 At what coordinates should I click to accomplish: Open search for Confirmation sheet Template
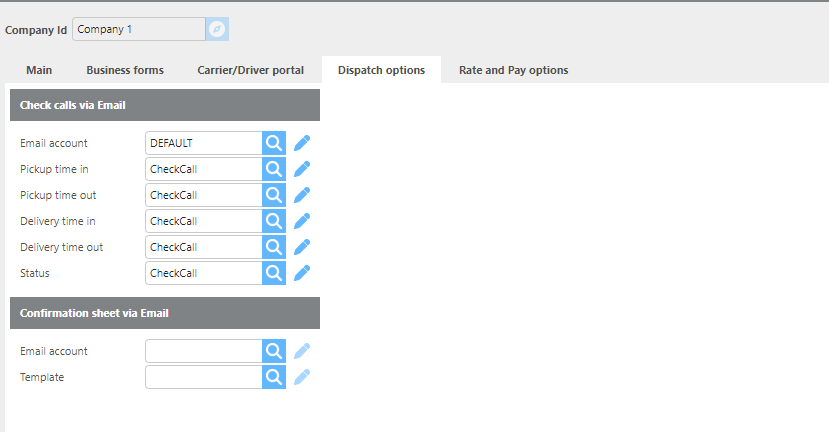[274, 377]
